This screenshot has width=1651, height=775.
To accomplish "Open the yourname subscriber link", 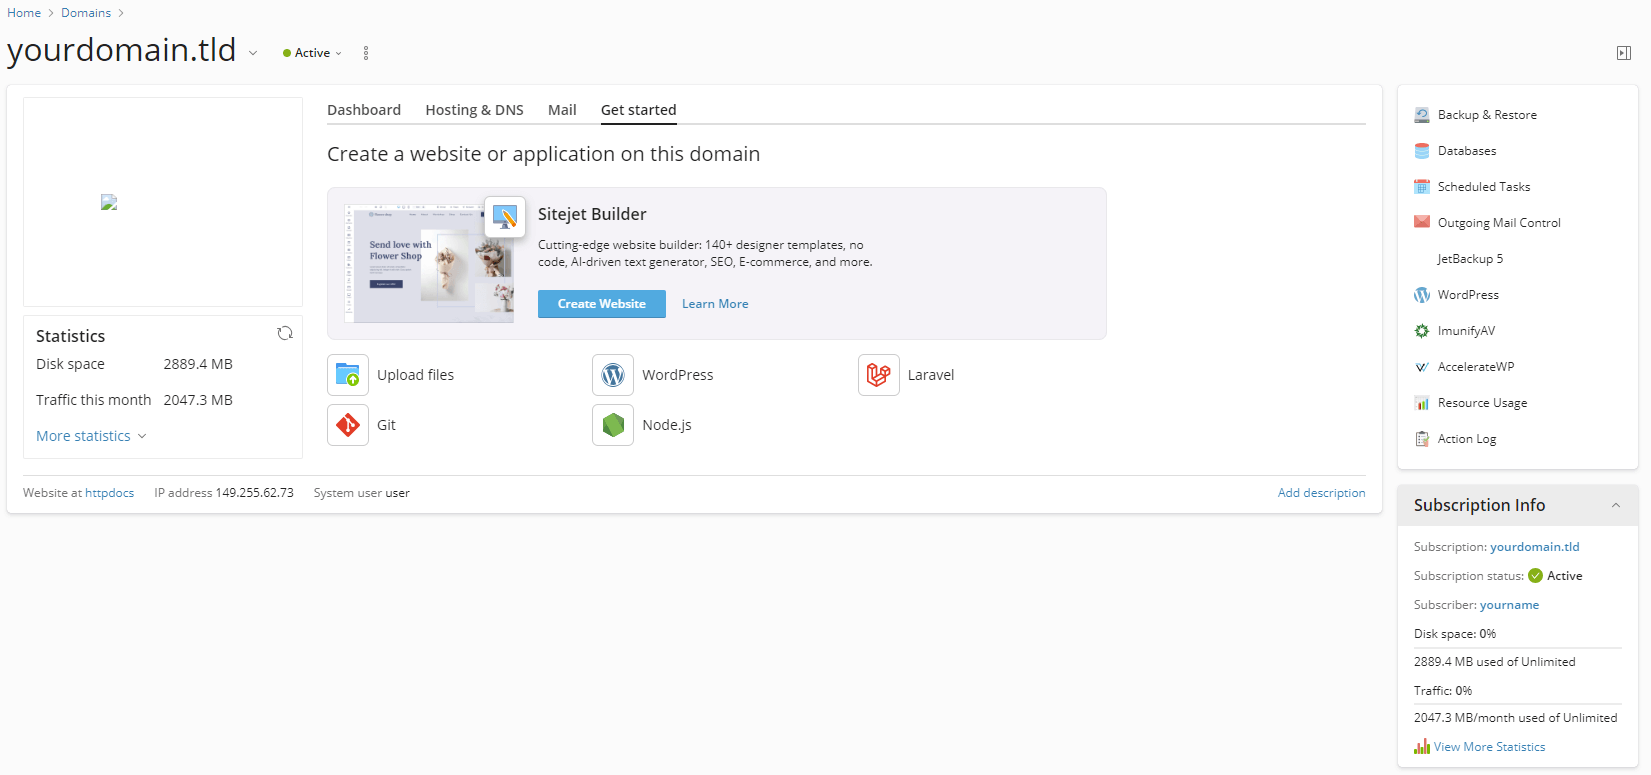I will click(x=1509, y=605).
